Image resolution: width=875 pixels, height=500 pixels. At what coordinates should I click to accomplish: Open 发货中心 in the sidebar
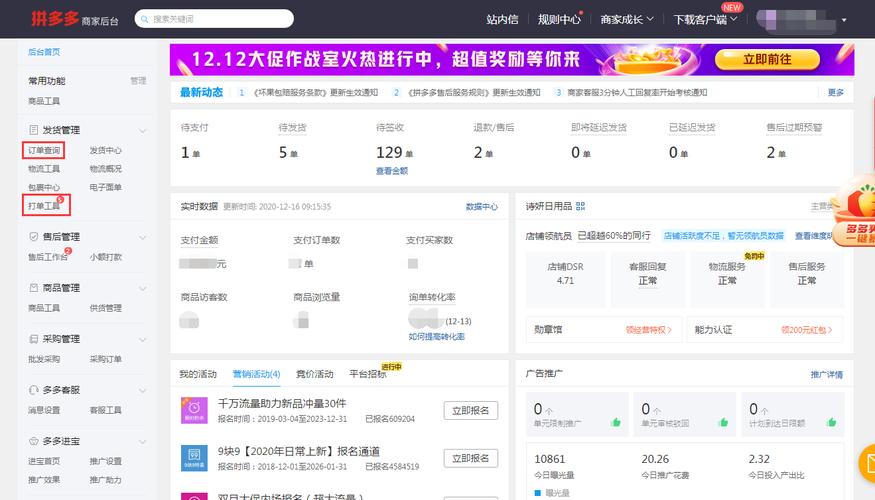click(105, 150)
